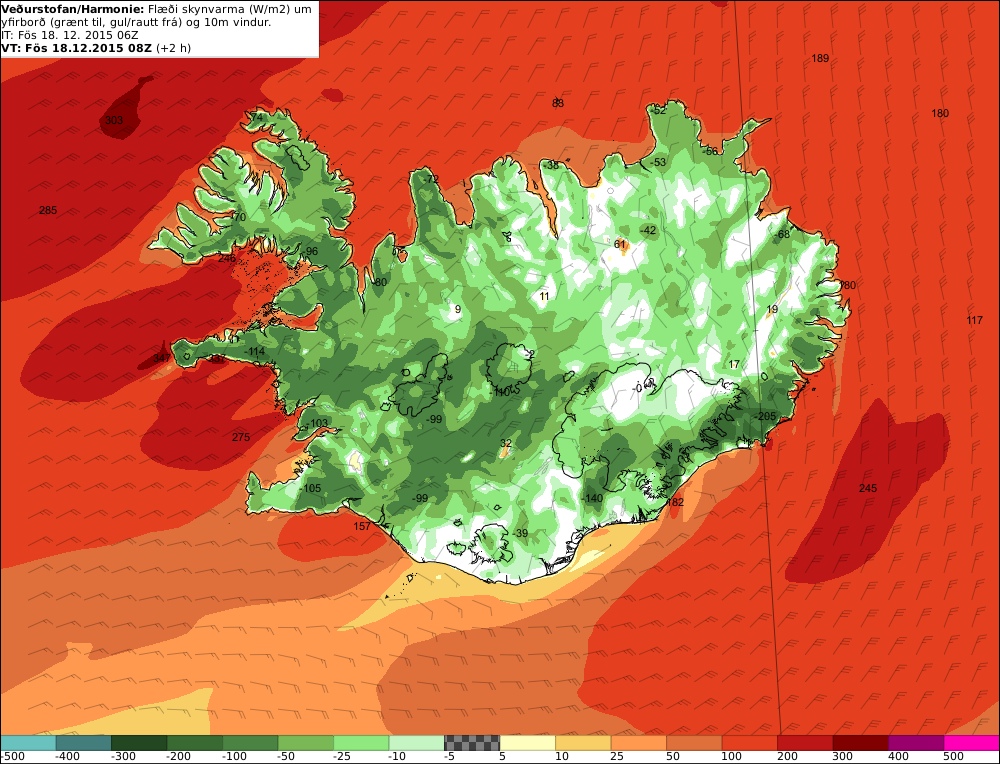Click the value '-72' on the northern peninsula
The width and height of the screenshot is (1000, 764).
click(x=432, y=179)
